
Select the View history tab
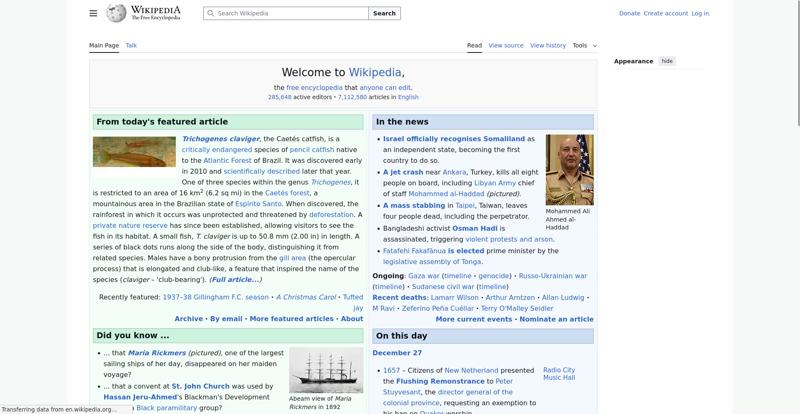coord(547,45)
